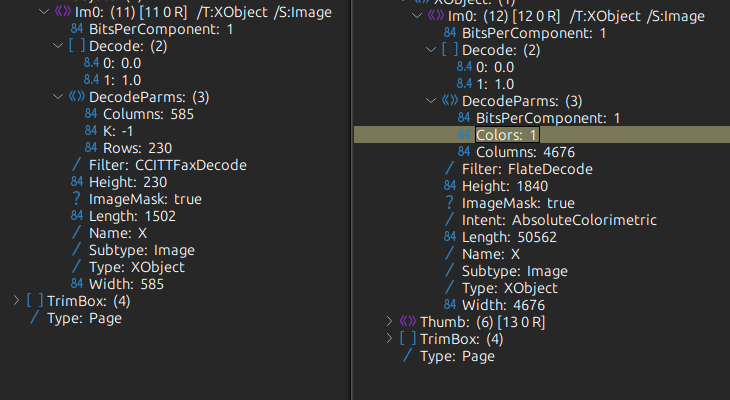The height and width of the screenshot is (400, 730).
Task: Click the real number icon beside right 1: 1.0
Action: coord(464,84)
